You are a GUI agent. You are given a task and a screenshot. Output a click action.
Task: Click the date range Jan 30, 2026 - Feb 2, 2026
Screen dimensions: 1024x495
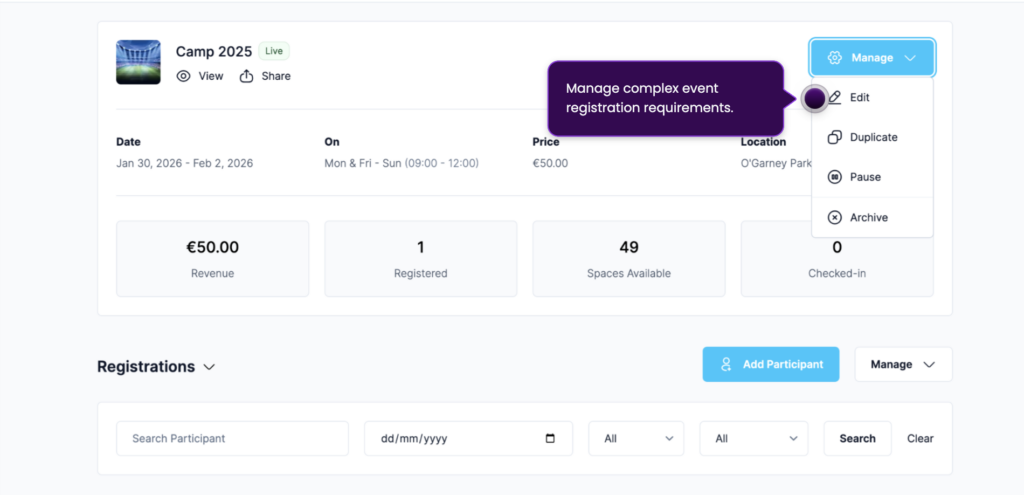tap(185, 163)
